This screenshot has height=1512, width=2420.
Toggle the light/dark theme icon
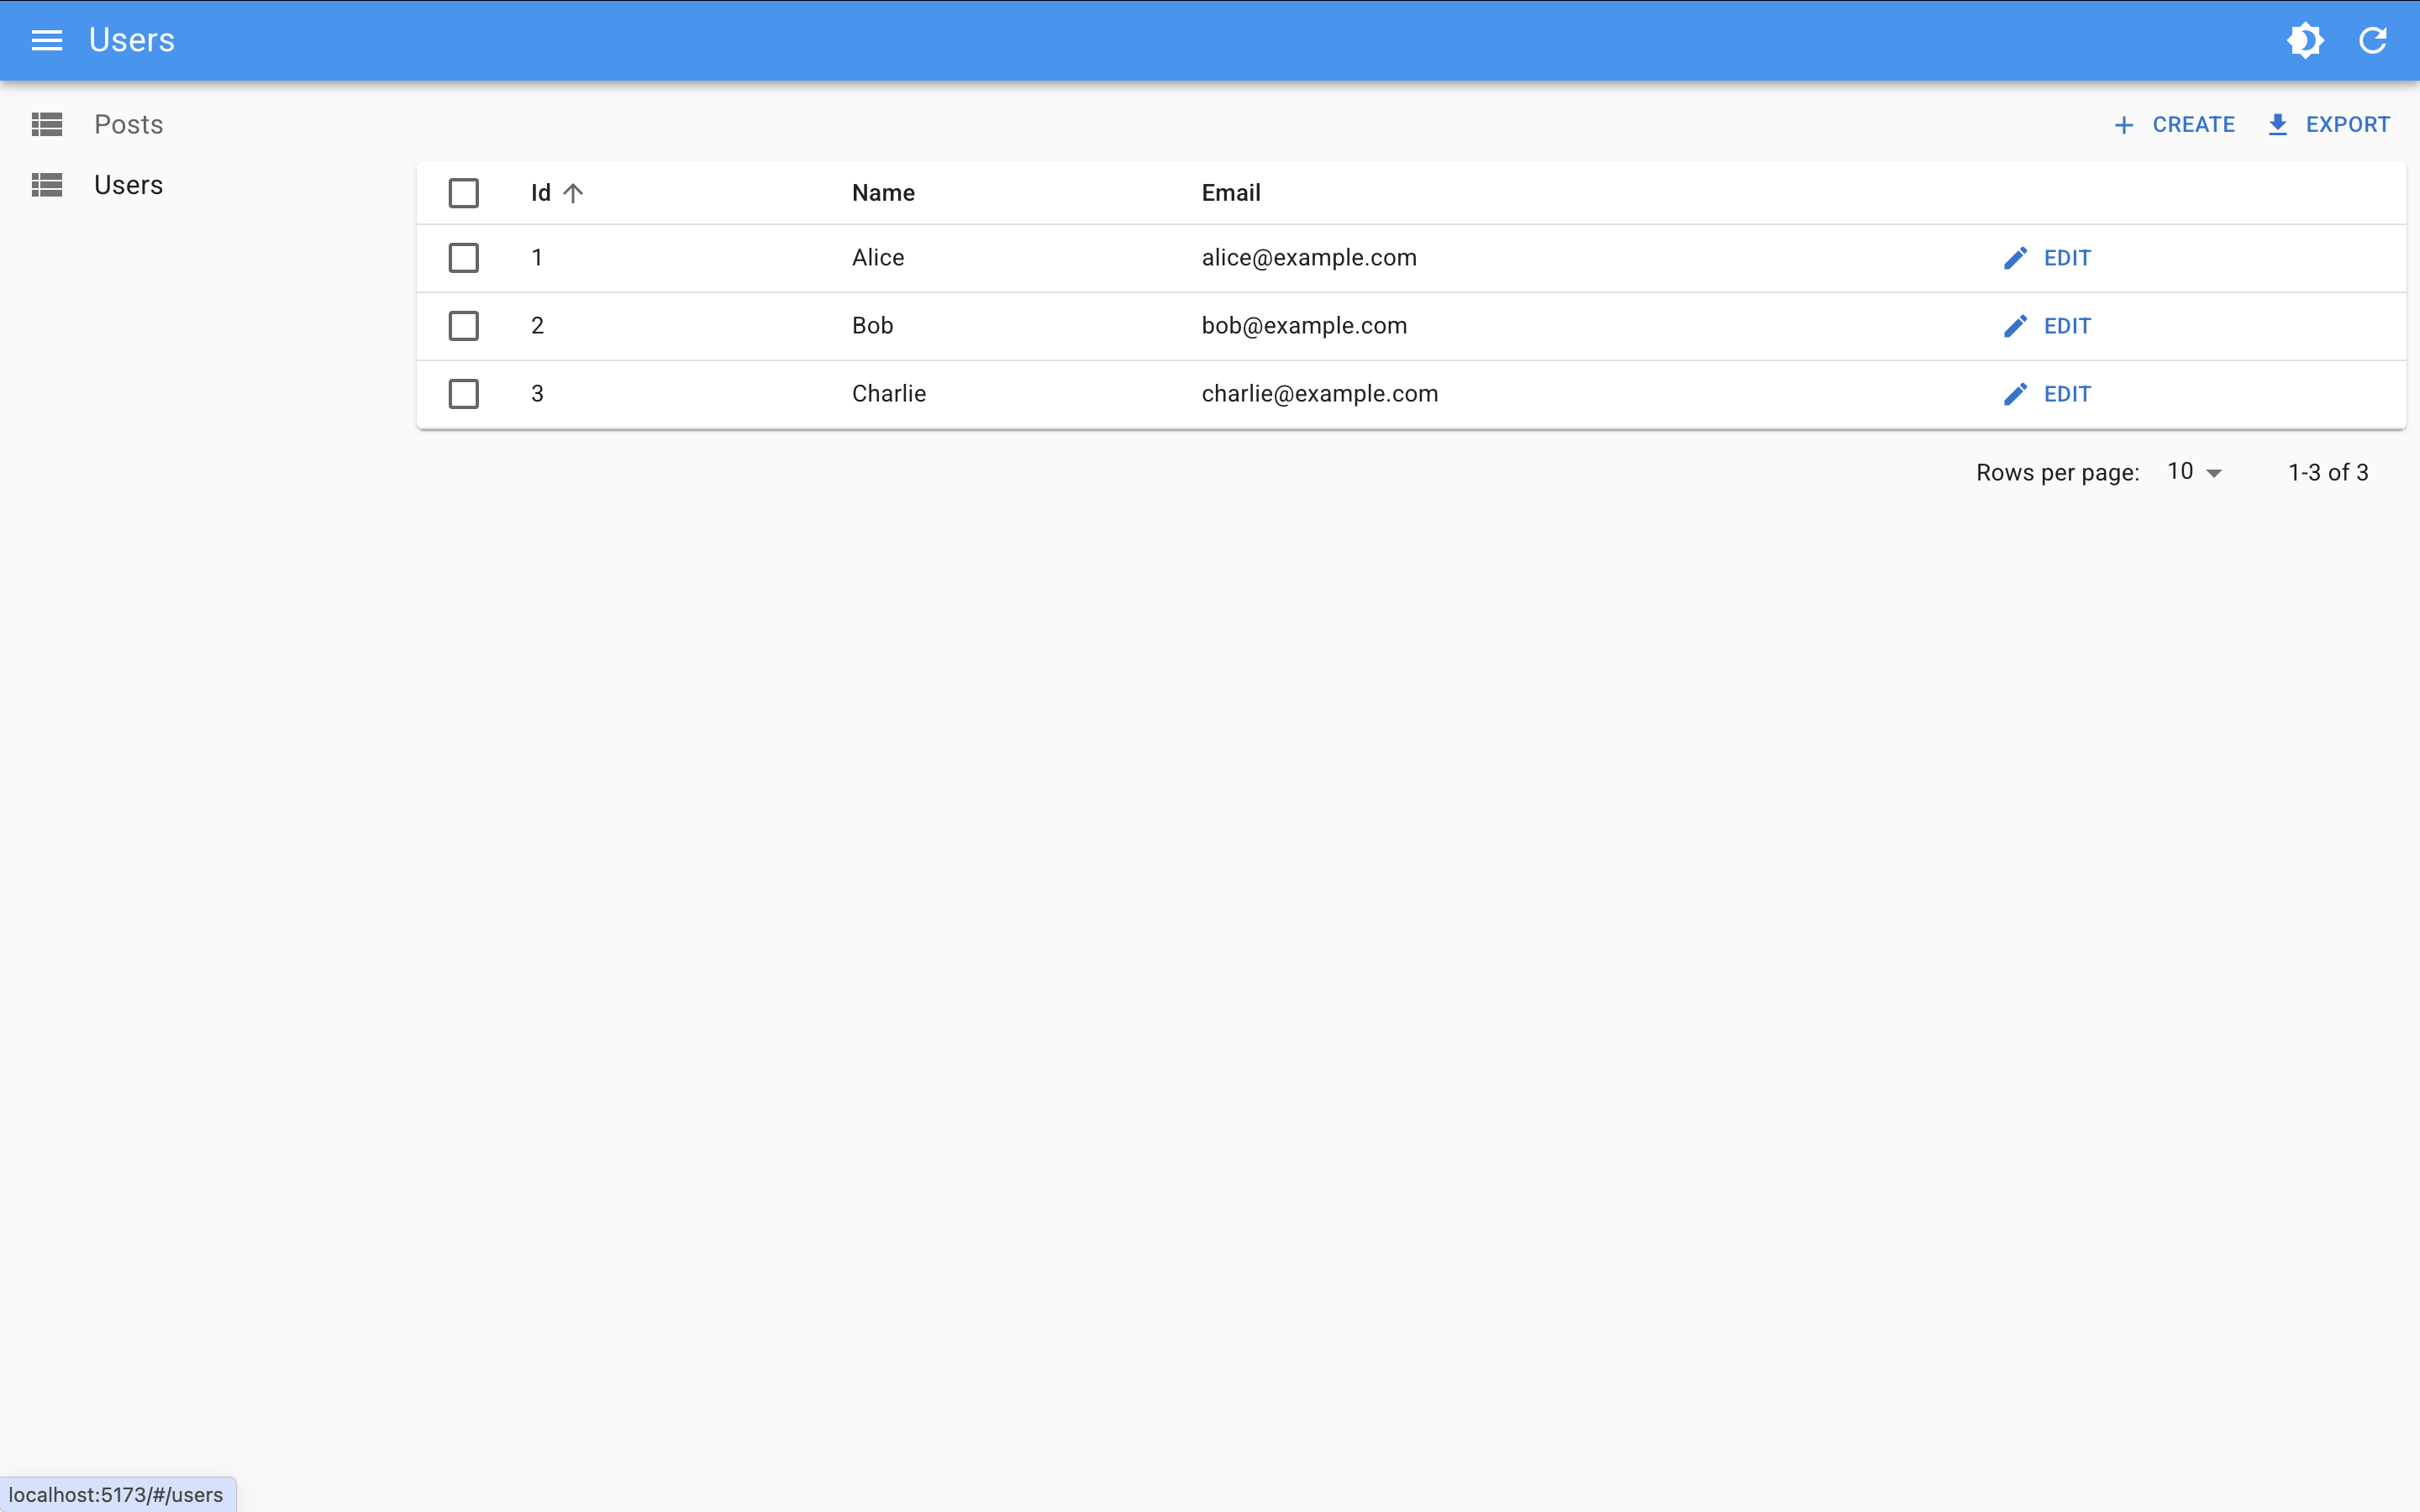click(x=2305, y=40)
